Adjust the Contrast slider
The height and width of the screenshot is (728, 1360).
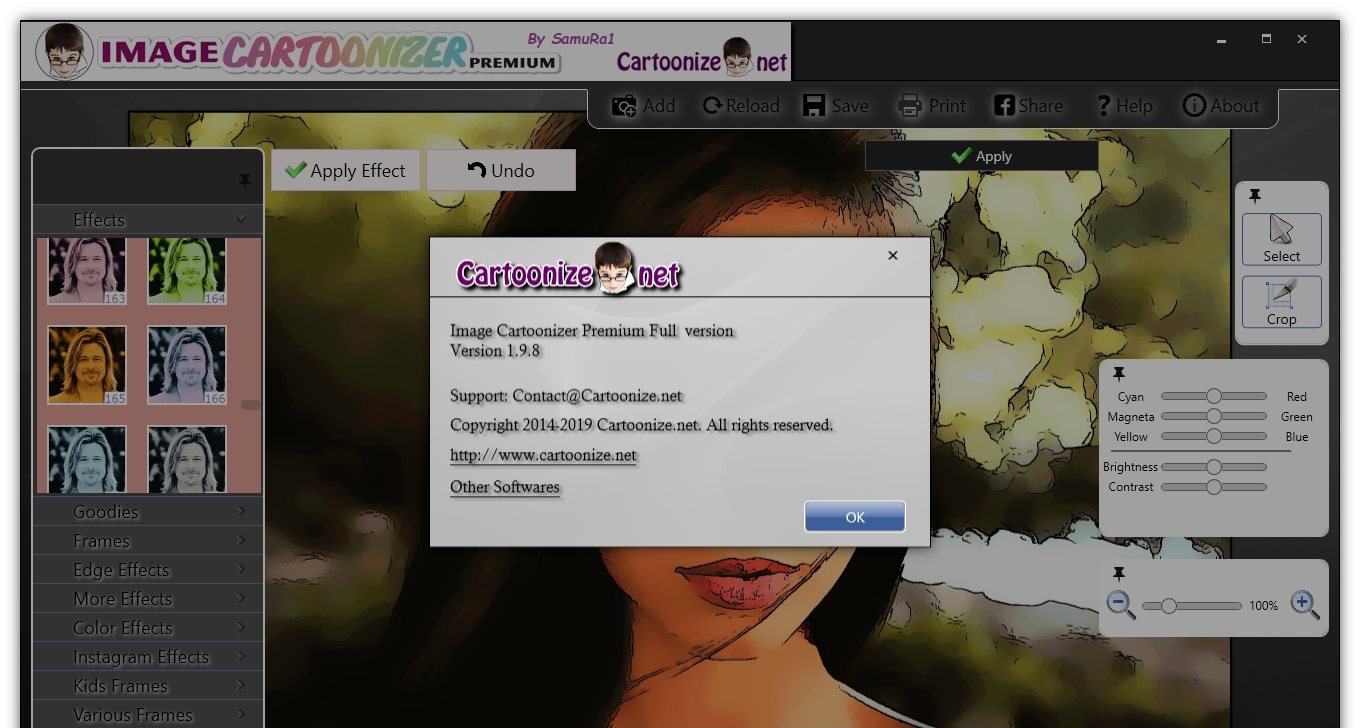tap(1214, 487)
